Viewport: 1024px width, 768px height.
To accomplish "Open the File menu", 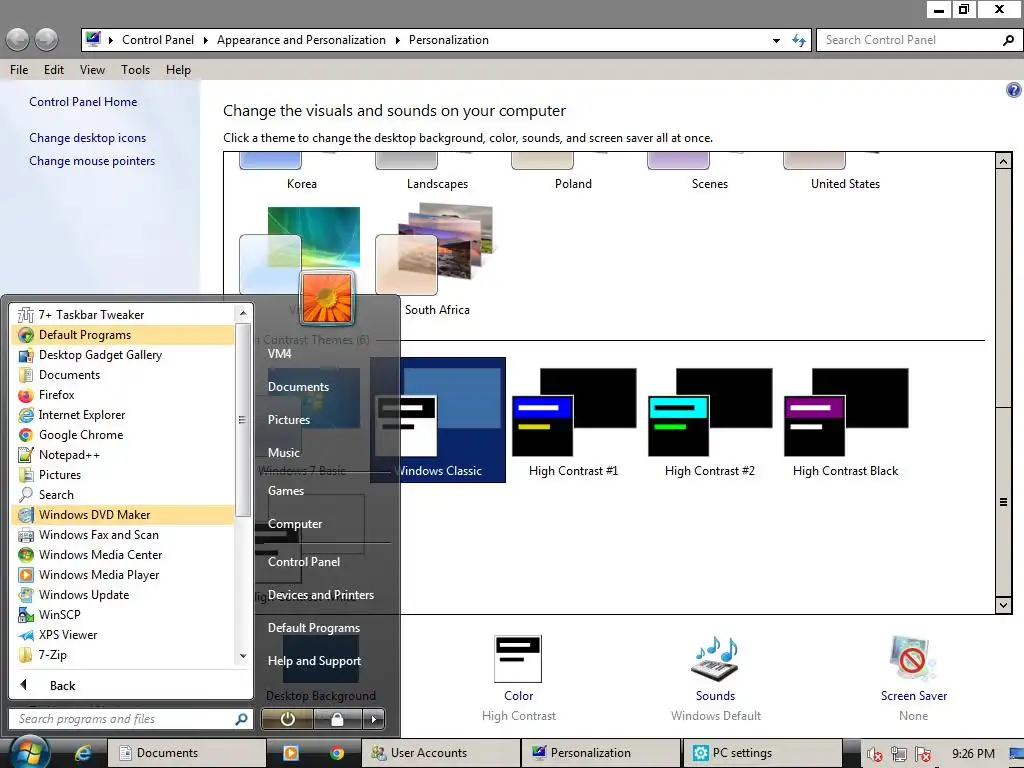I will tap(19, 70).
